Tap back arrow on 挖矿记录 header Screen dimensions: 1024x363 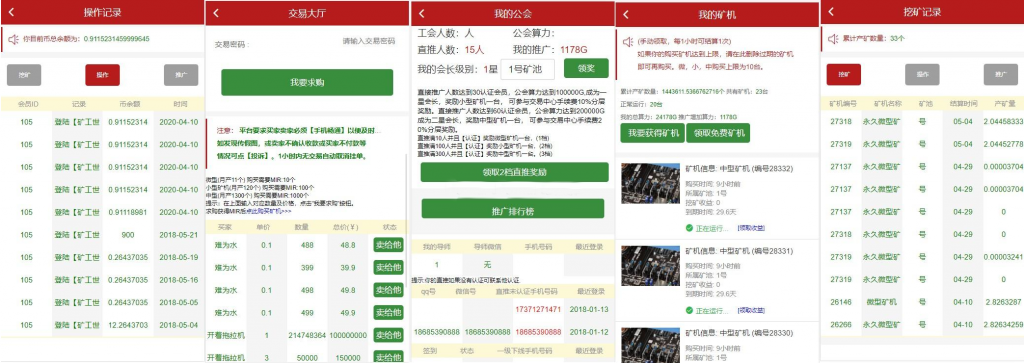coord(831,12)
